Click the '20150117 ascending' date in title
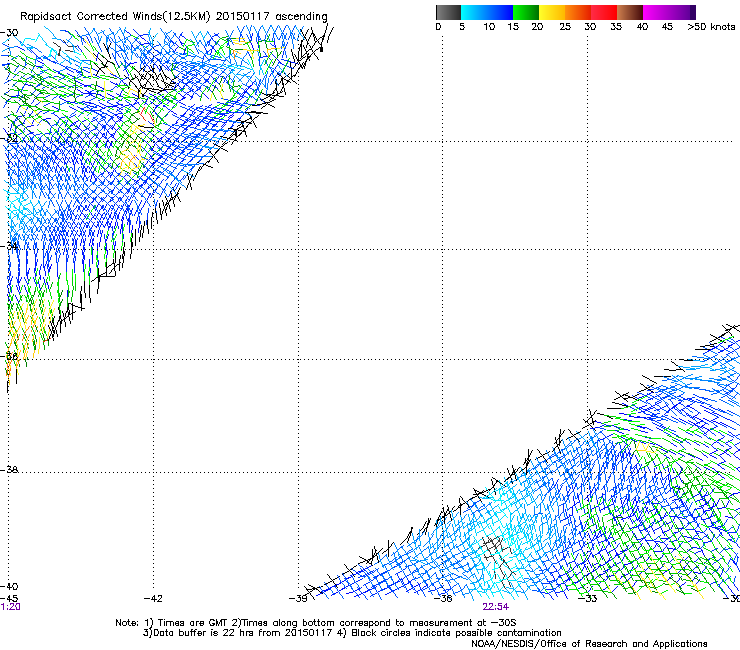The height and width of the screenshot is (650, 740). (x=271, y=17)
